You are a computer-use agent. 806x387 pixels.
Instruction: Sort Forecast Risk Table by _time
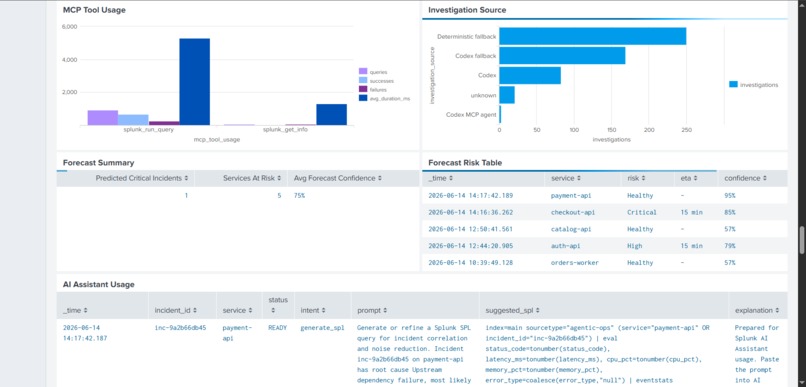click(441, 178)
